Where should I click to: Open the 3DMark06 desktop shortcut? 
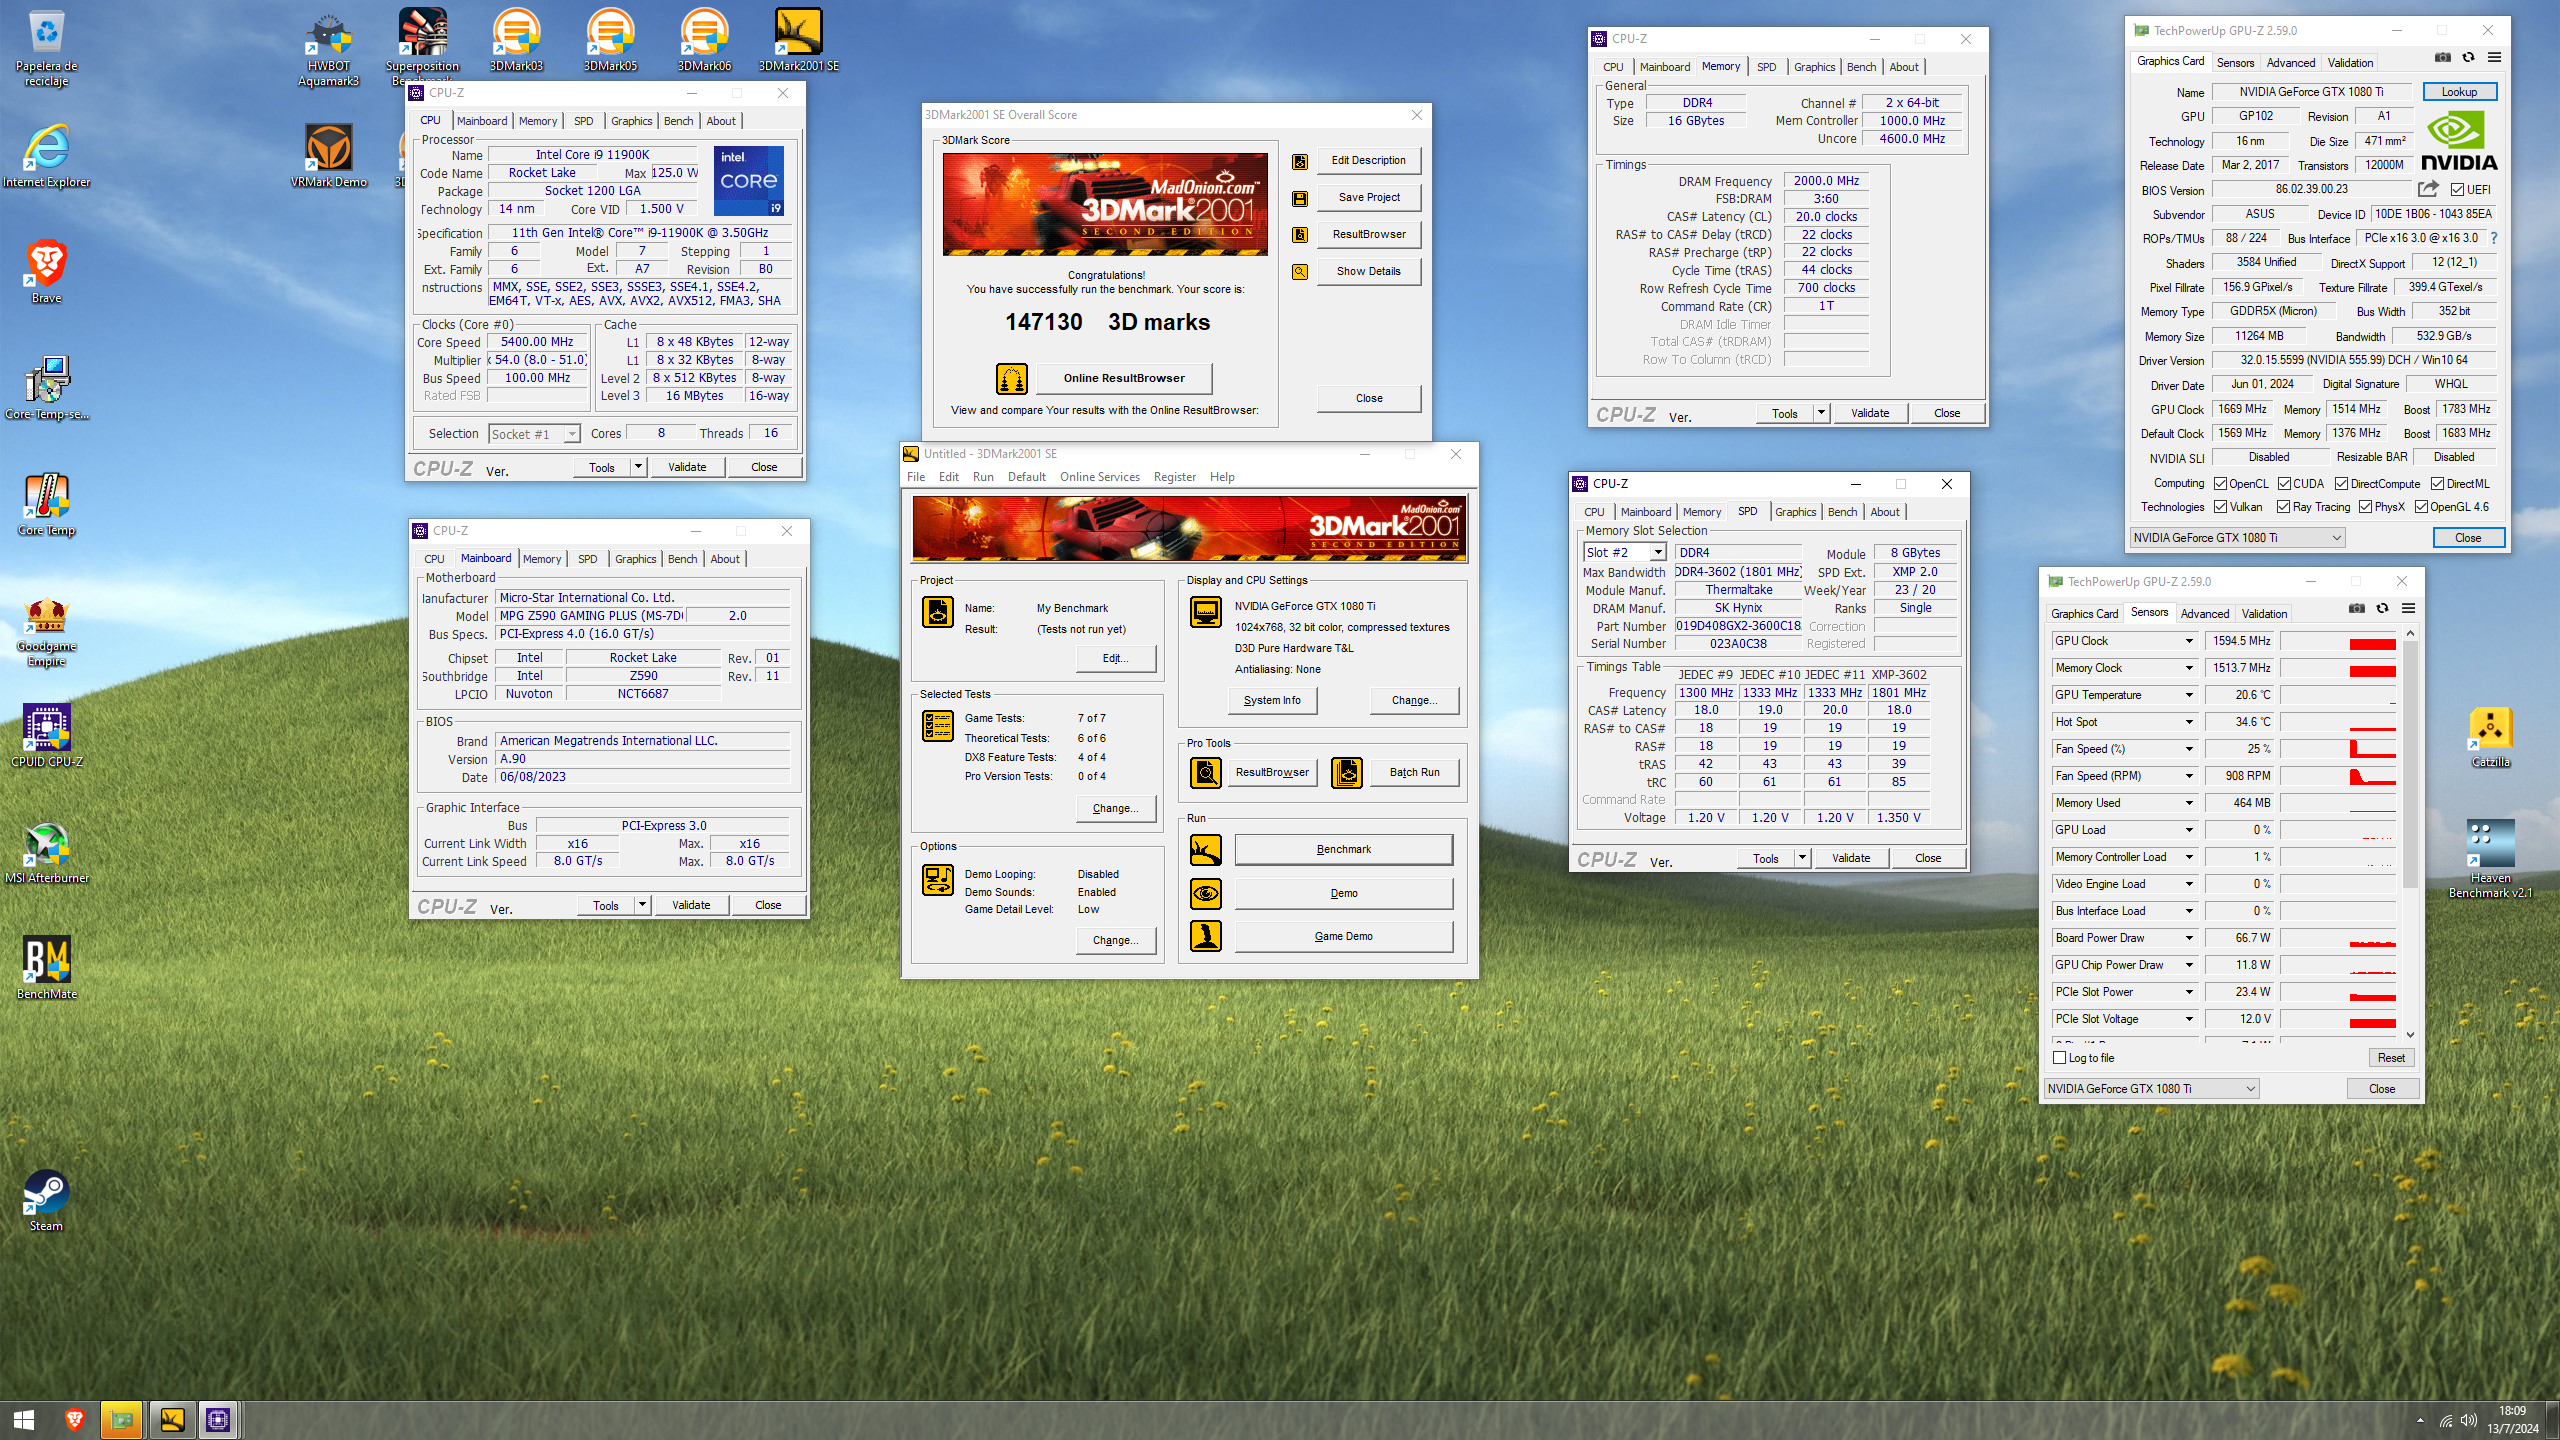point(704,41)
